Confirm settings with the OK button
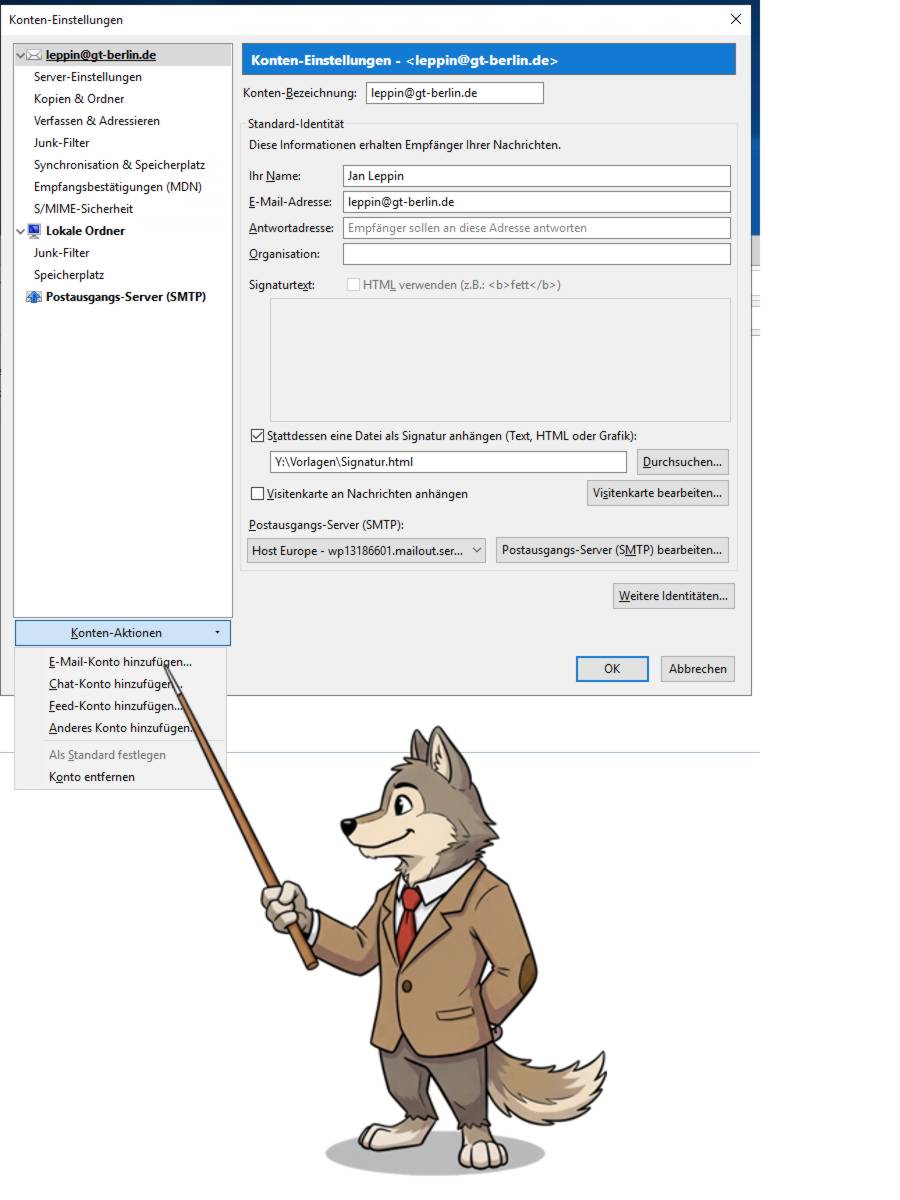 (x=612, y=669)
